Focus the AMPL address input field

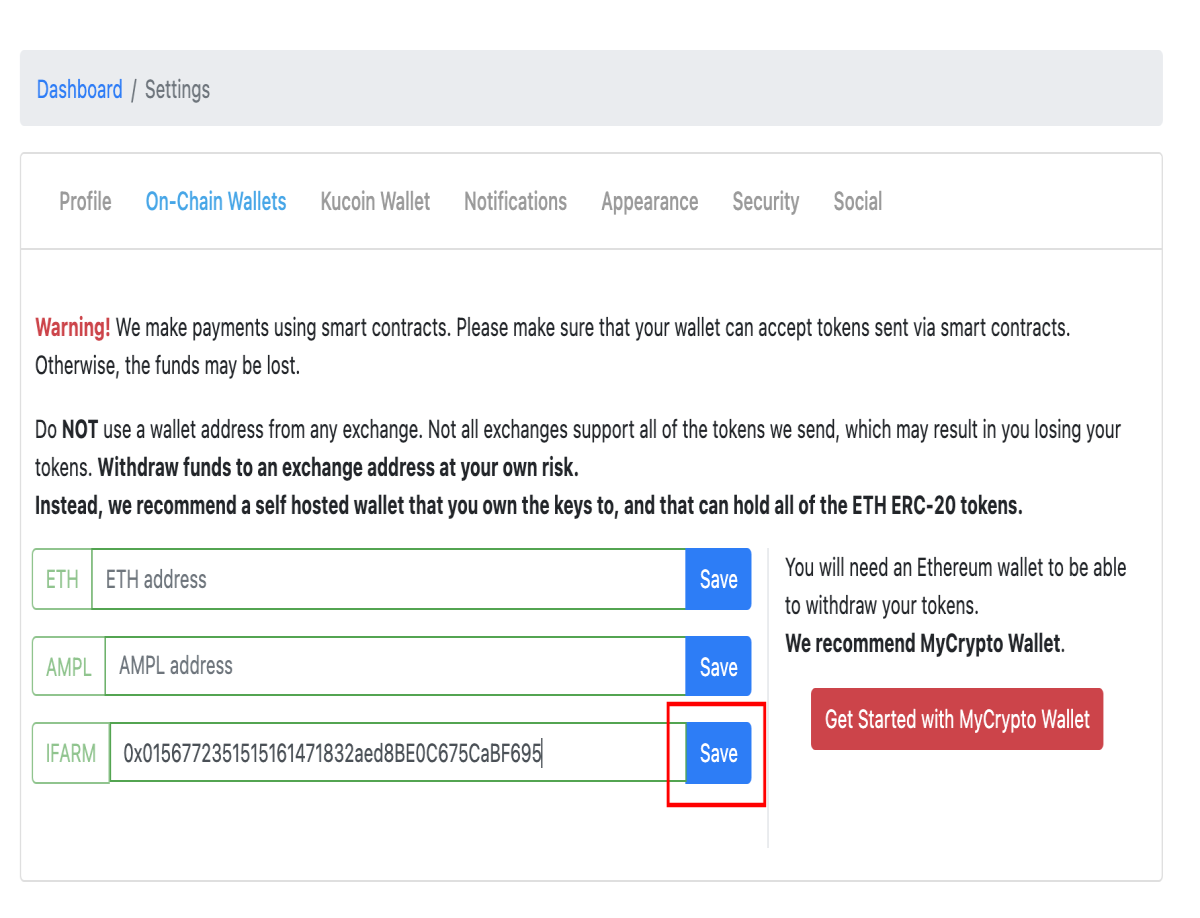pyautogui.click(x=395, y=666)
